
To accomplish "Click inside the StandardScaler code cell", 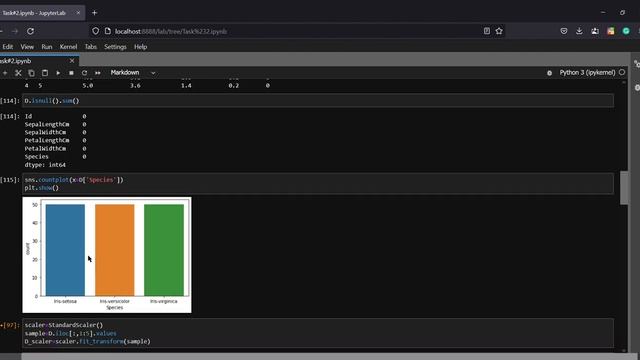I will 318,333.
